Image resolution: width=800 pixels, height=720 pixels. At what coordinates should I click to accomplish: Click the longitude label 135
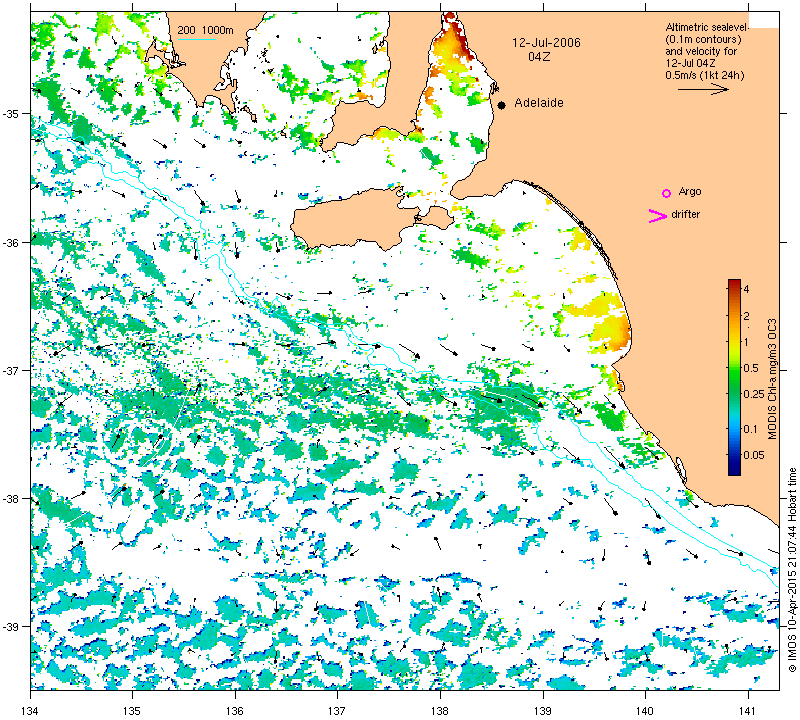click(133, 710)
